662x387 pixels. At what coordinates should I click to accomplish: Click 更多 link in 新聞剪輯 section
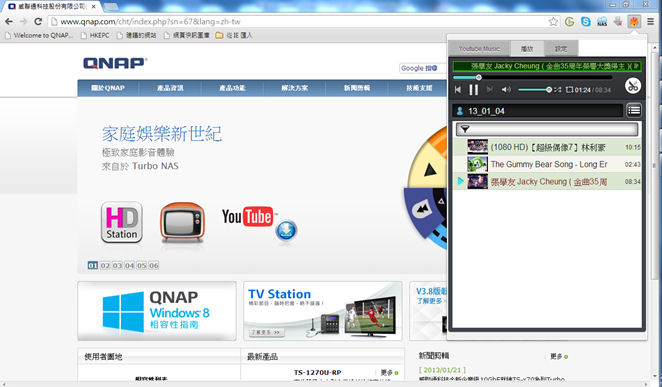tap(559, 357)
